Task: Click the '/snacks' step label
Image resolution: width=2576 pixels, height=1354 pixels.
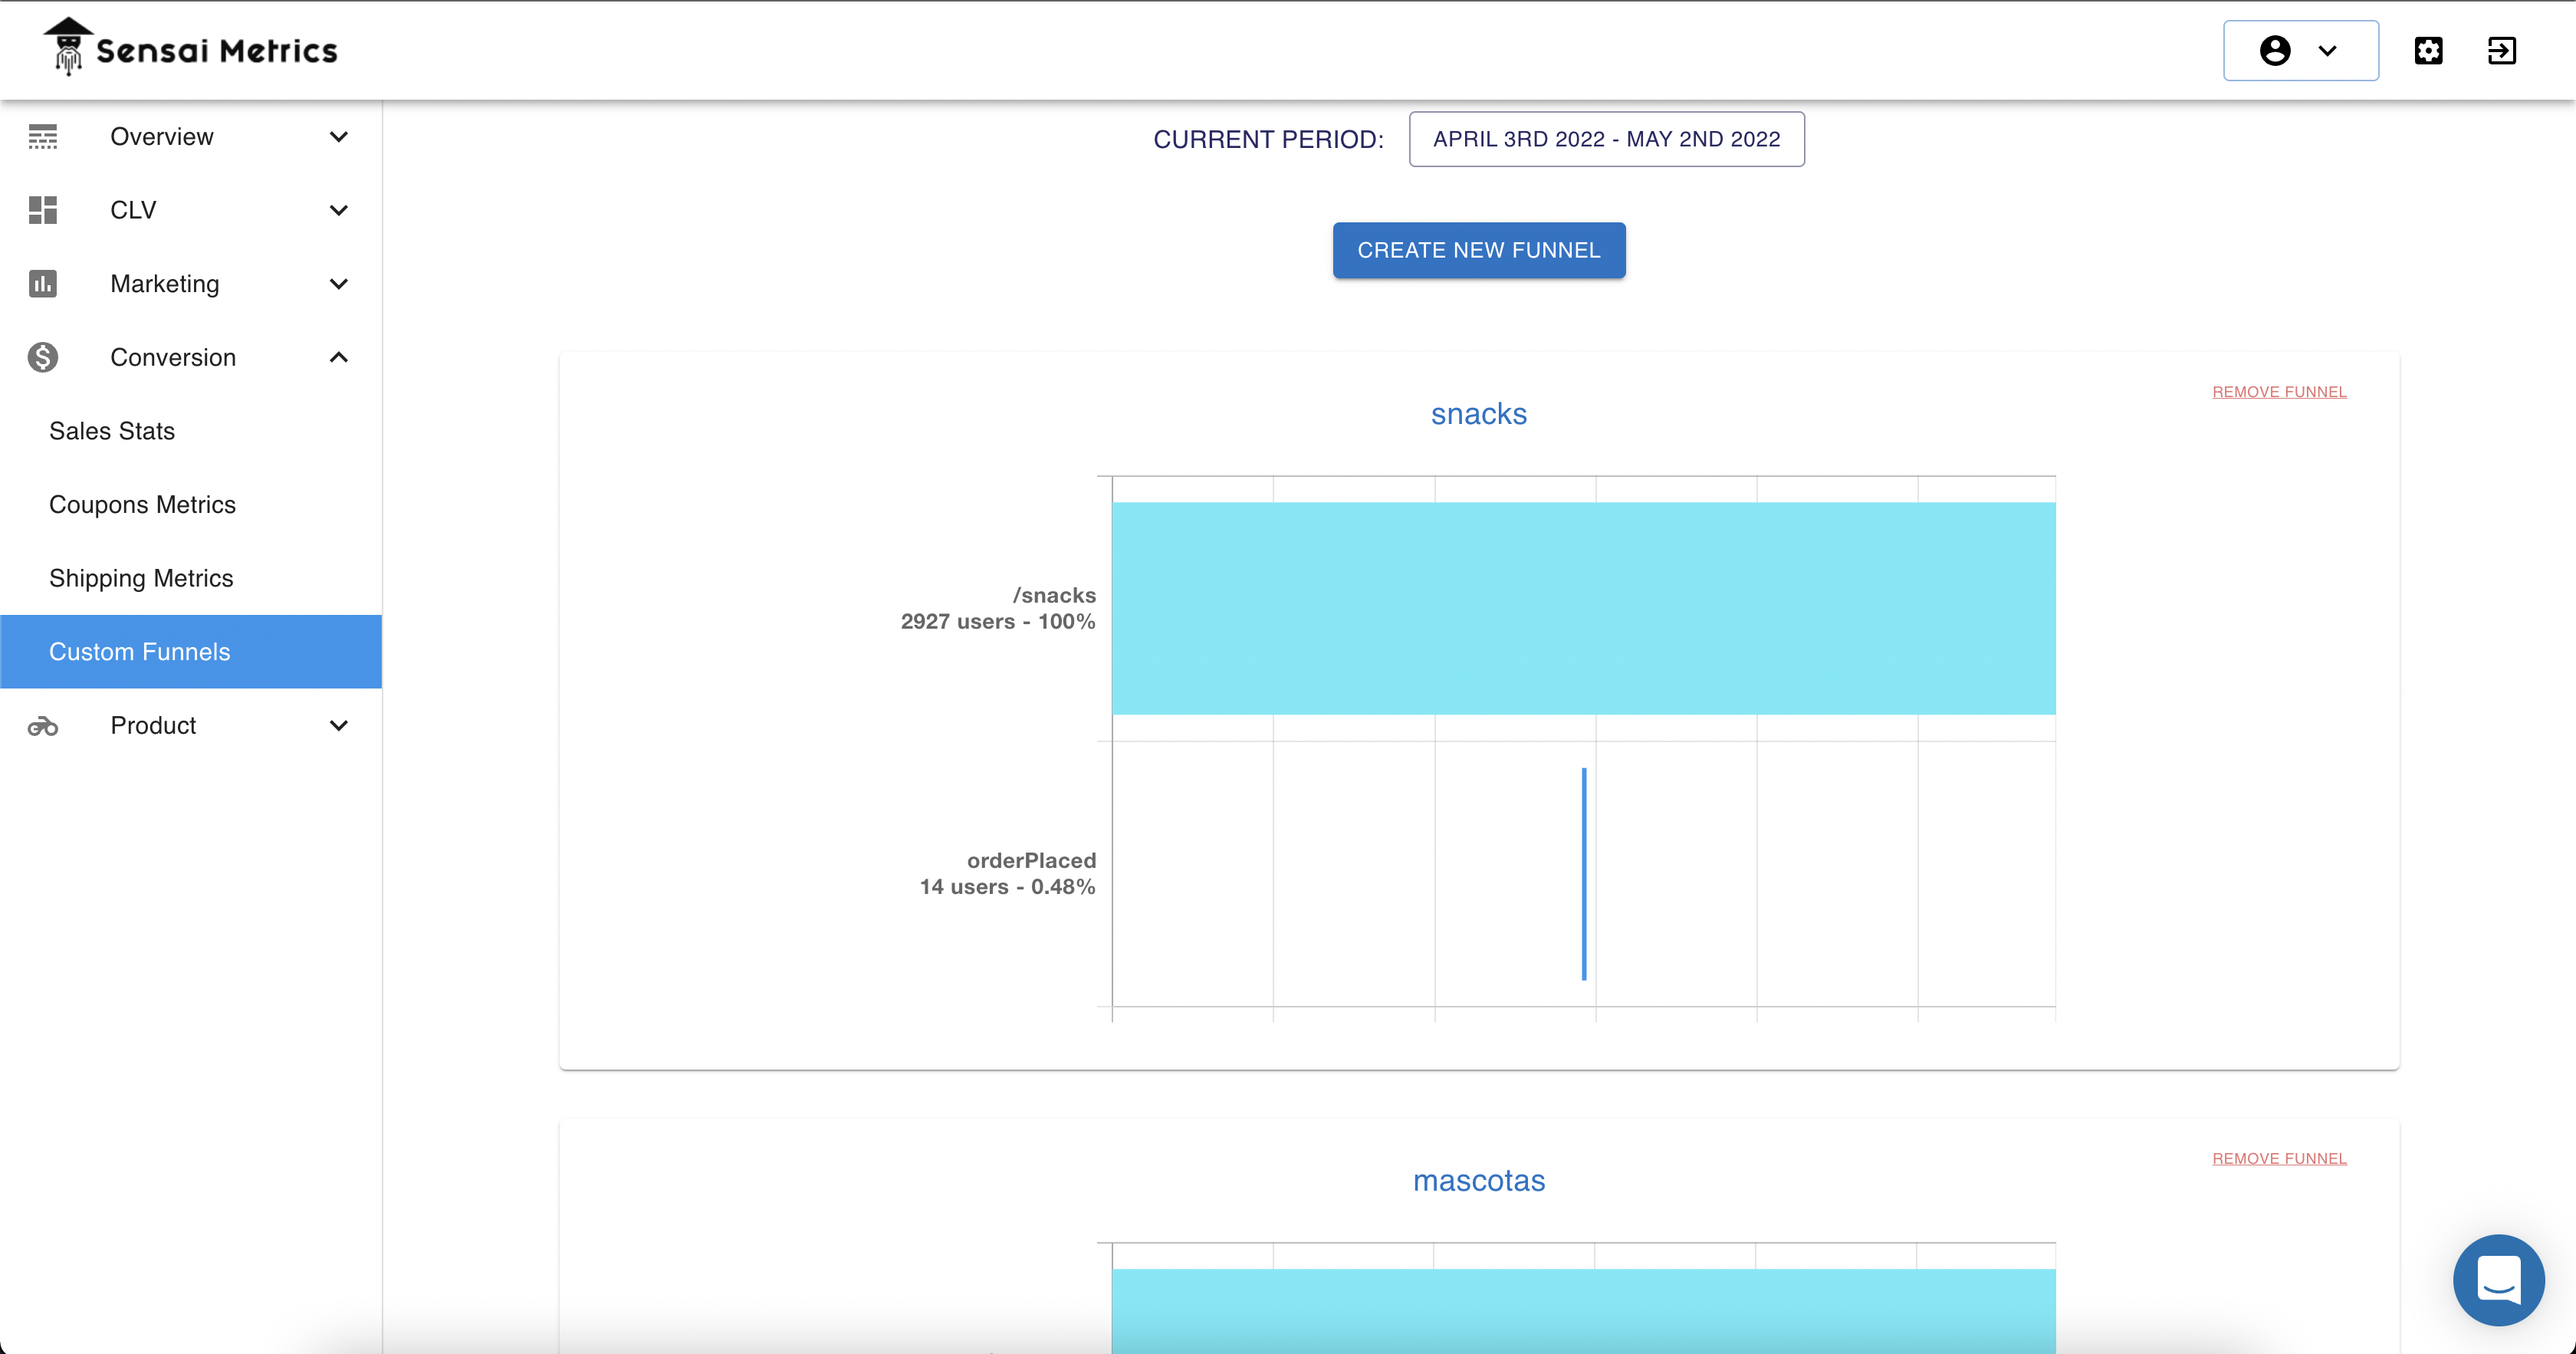Action: tap(1054, 595)
